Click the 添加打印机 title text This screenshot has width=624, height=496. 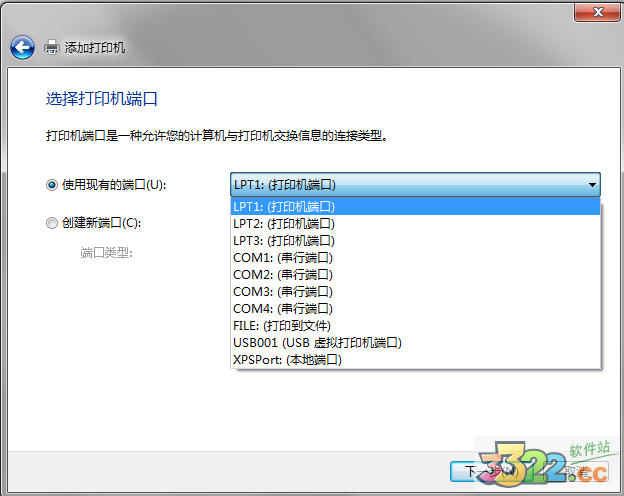click(95, 48)
